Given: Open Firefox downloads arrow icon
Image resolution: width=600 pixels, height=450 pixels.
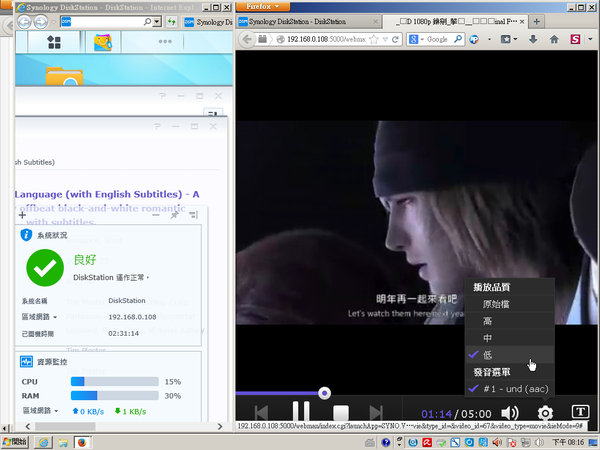Looking at the screenshot, I should point(531,40).
